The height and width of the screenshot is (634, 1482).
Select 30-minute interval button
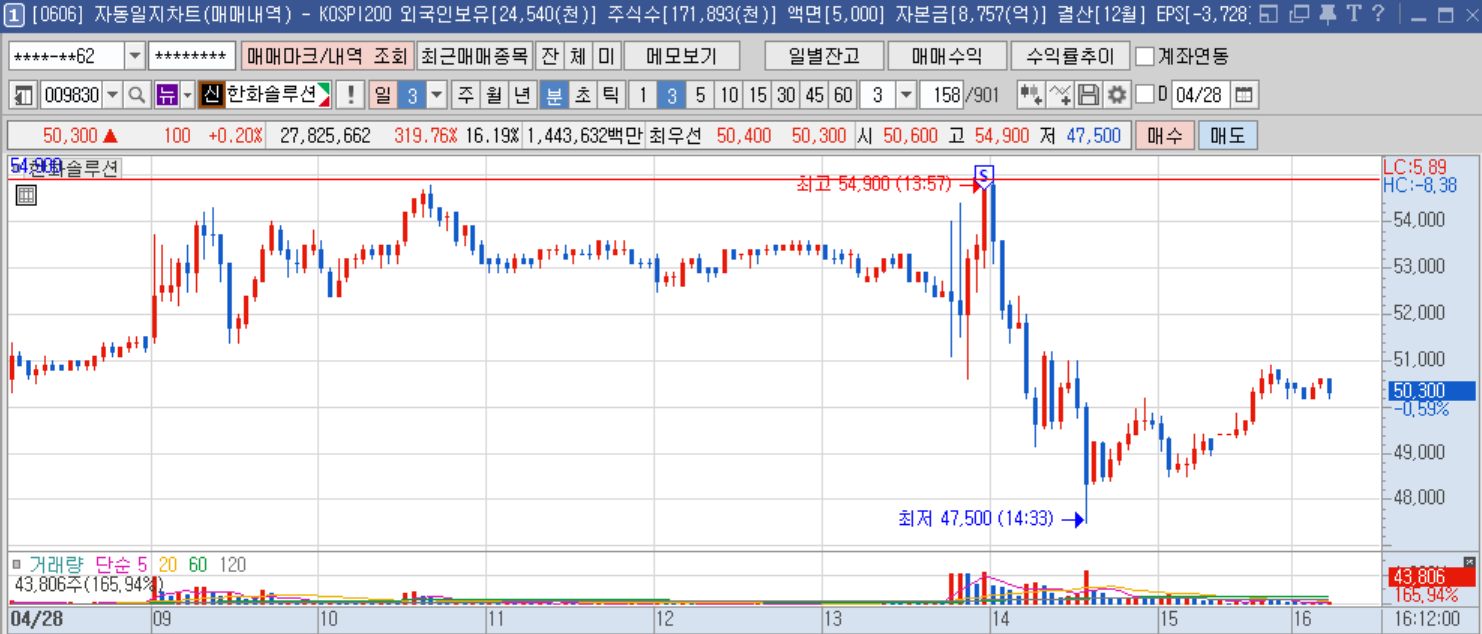pos(786,95)
